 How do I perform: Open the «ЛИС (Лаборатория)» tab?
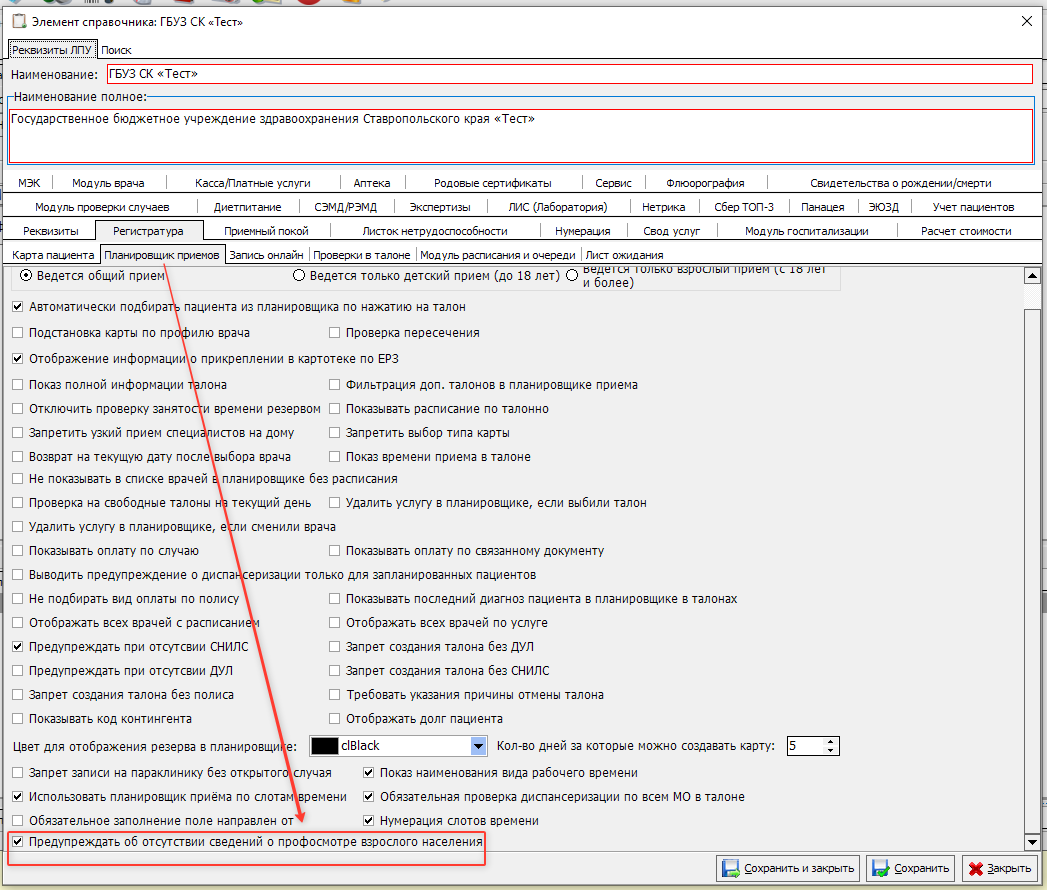tap(558, 207)
